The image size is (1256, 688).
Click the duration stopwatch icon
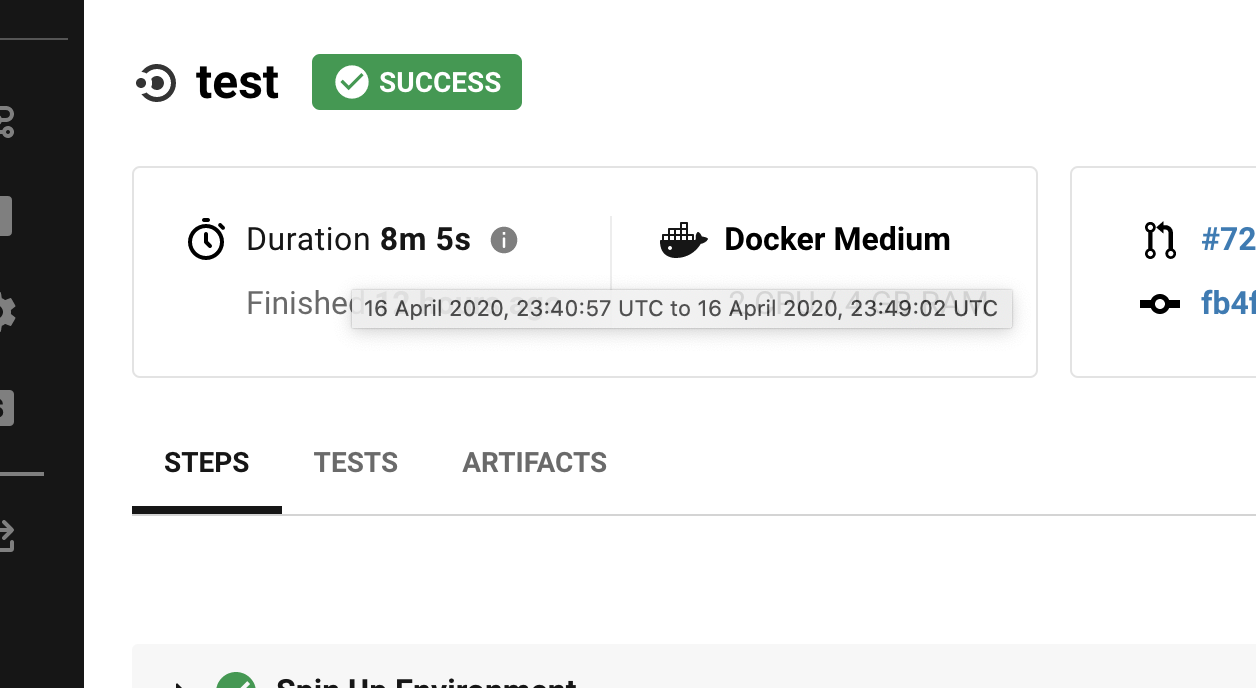coord(206,240)
